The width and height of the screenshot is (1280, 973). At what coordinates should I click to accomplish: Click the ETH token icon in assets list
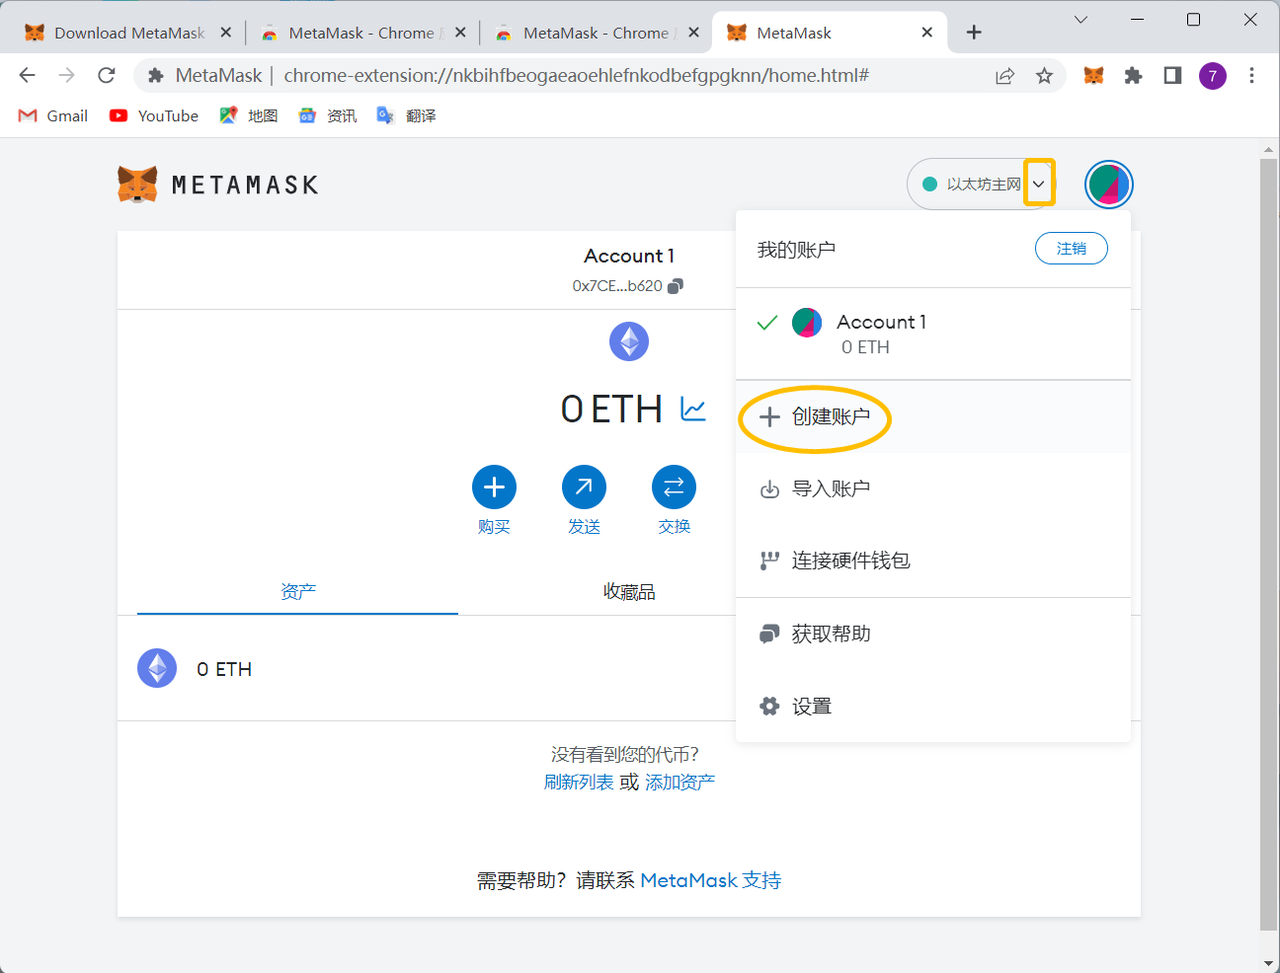(x=157, y=668)
